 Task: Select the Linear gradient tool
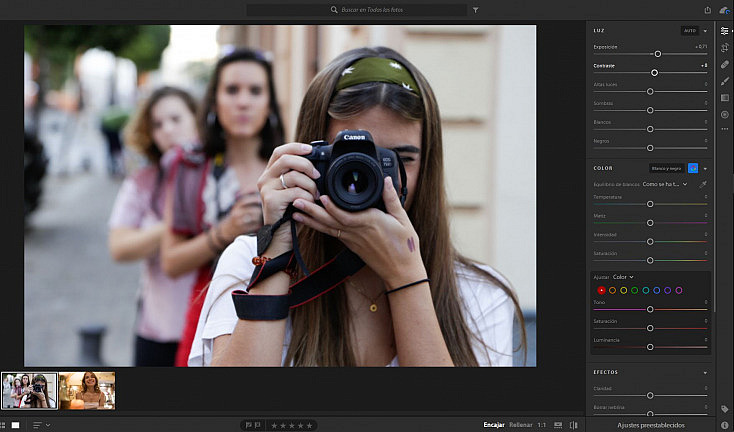pos(725,98)
